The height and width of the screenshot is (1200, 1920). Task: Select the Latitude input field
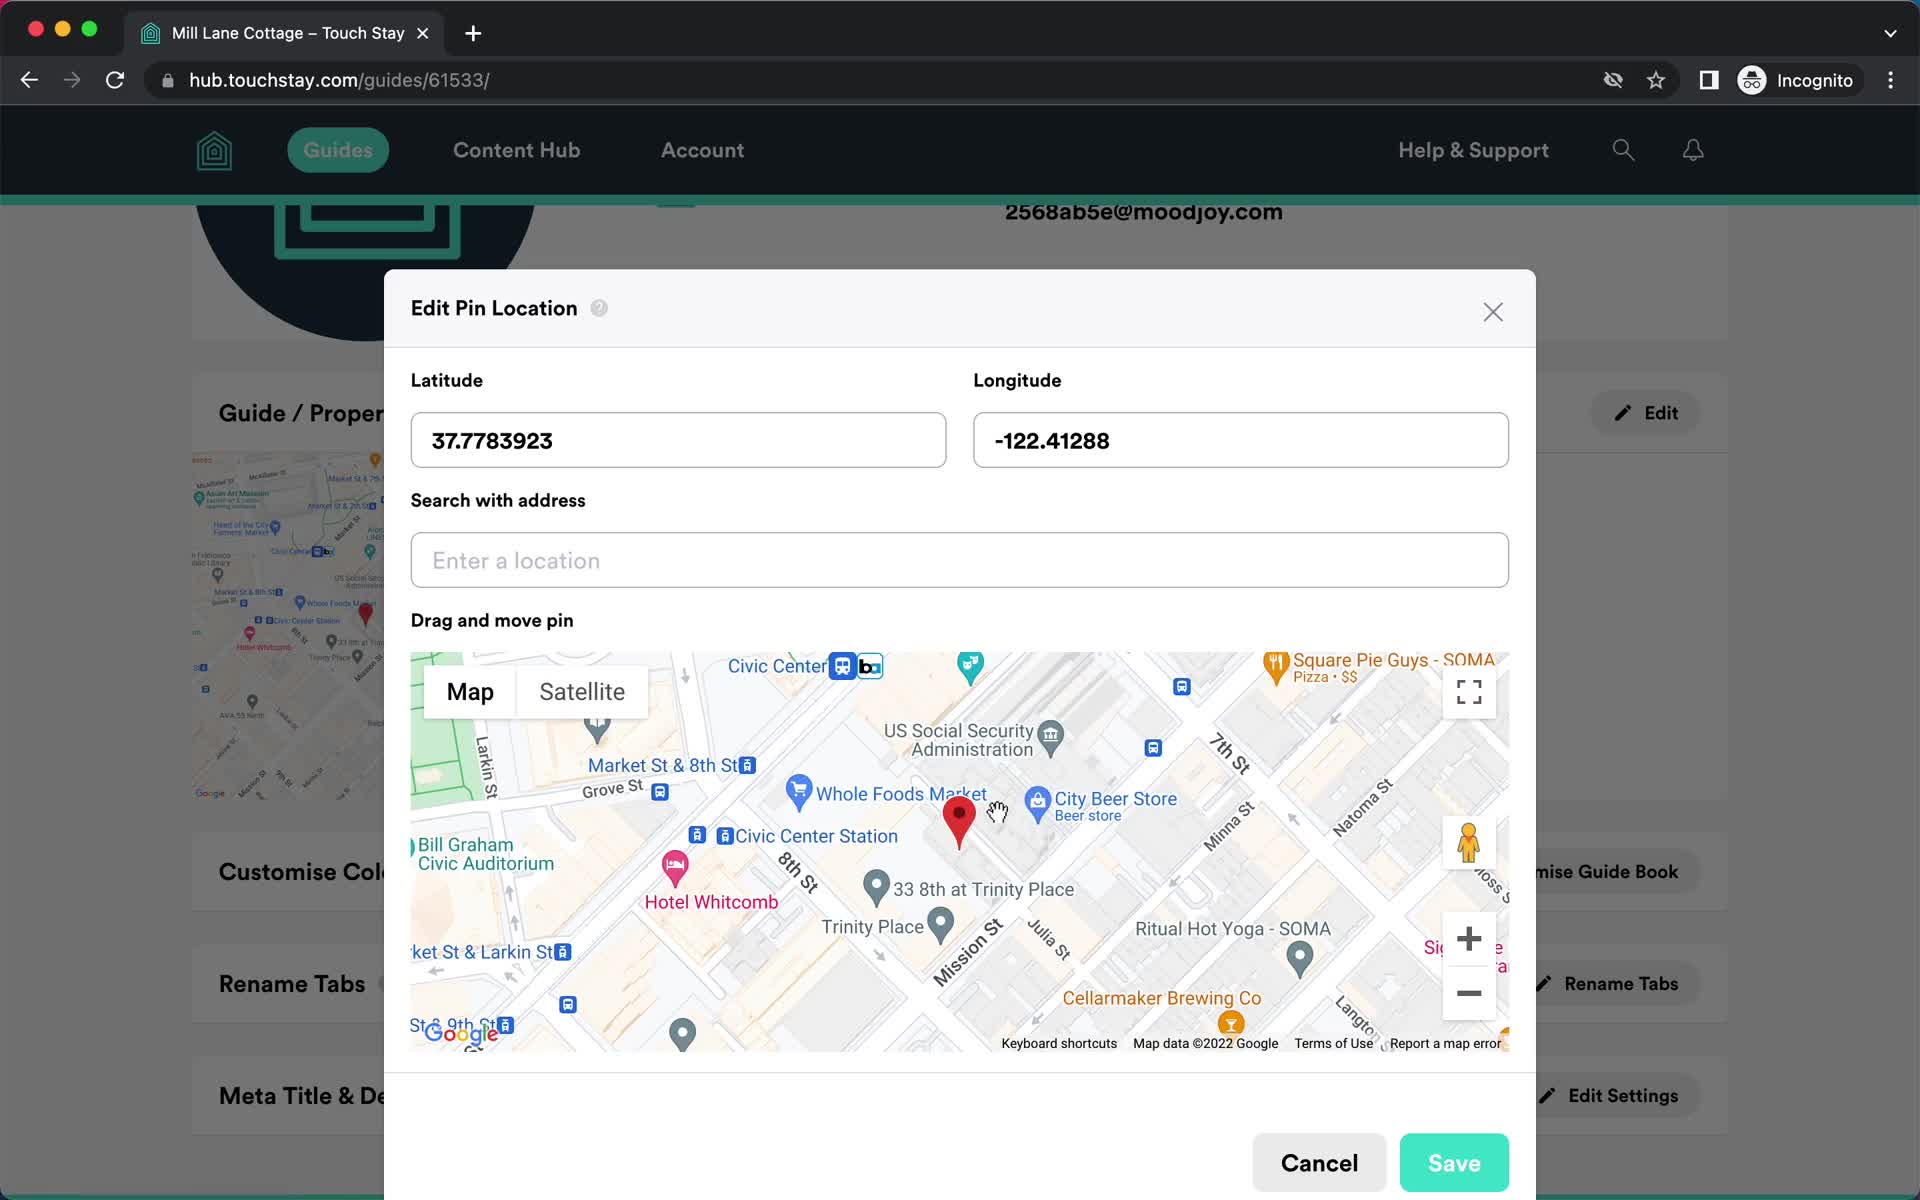tap(679, 440)
